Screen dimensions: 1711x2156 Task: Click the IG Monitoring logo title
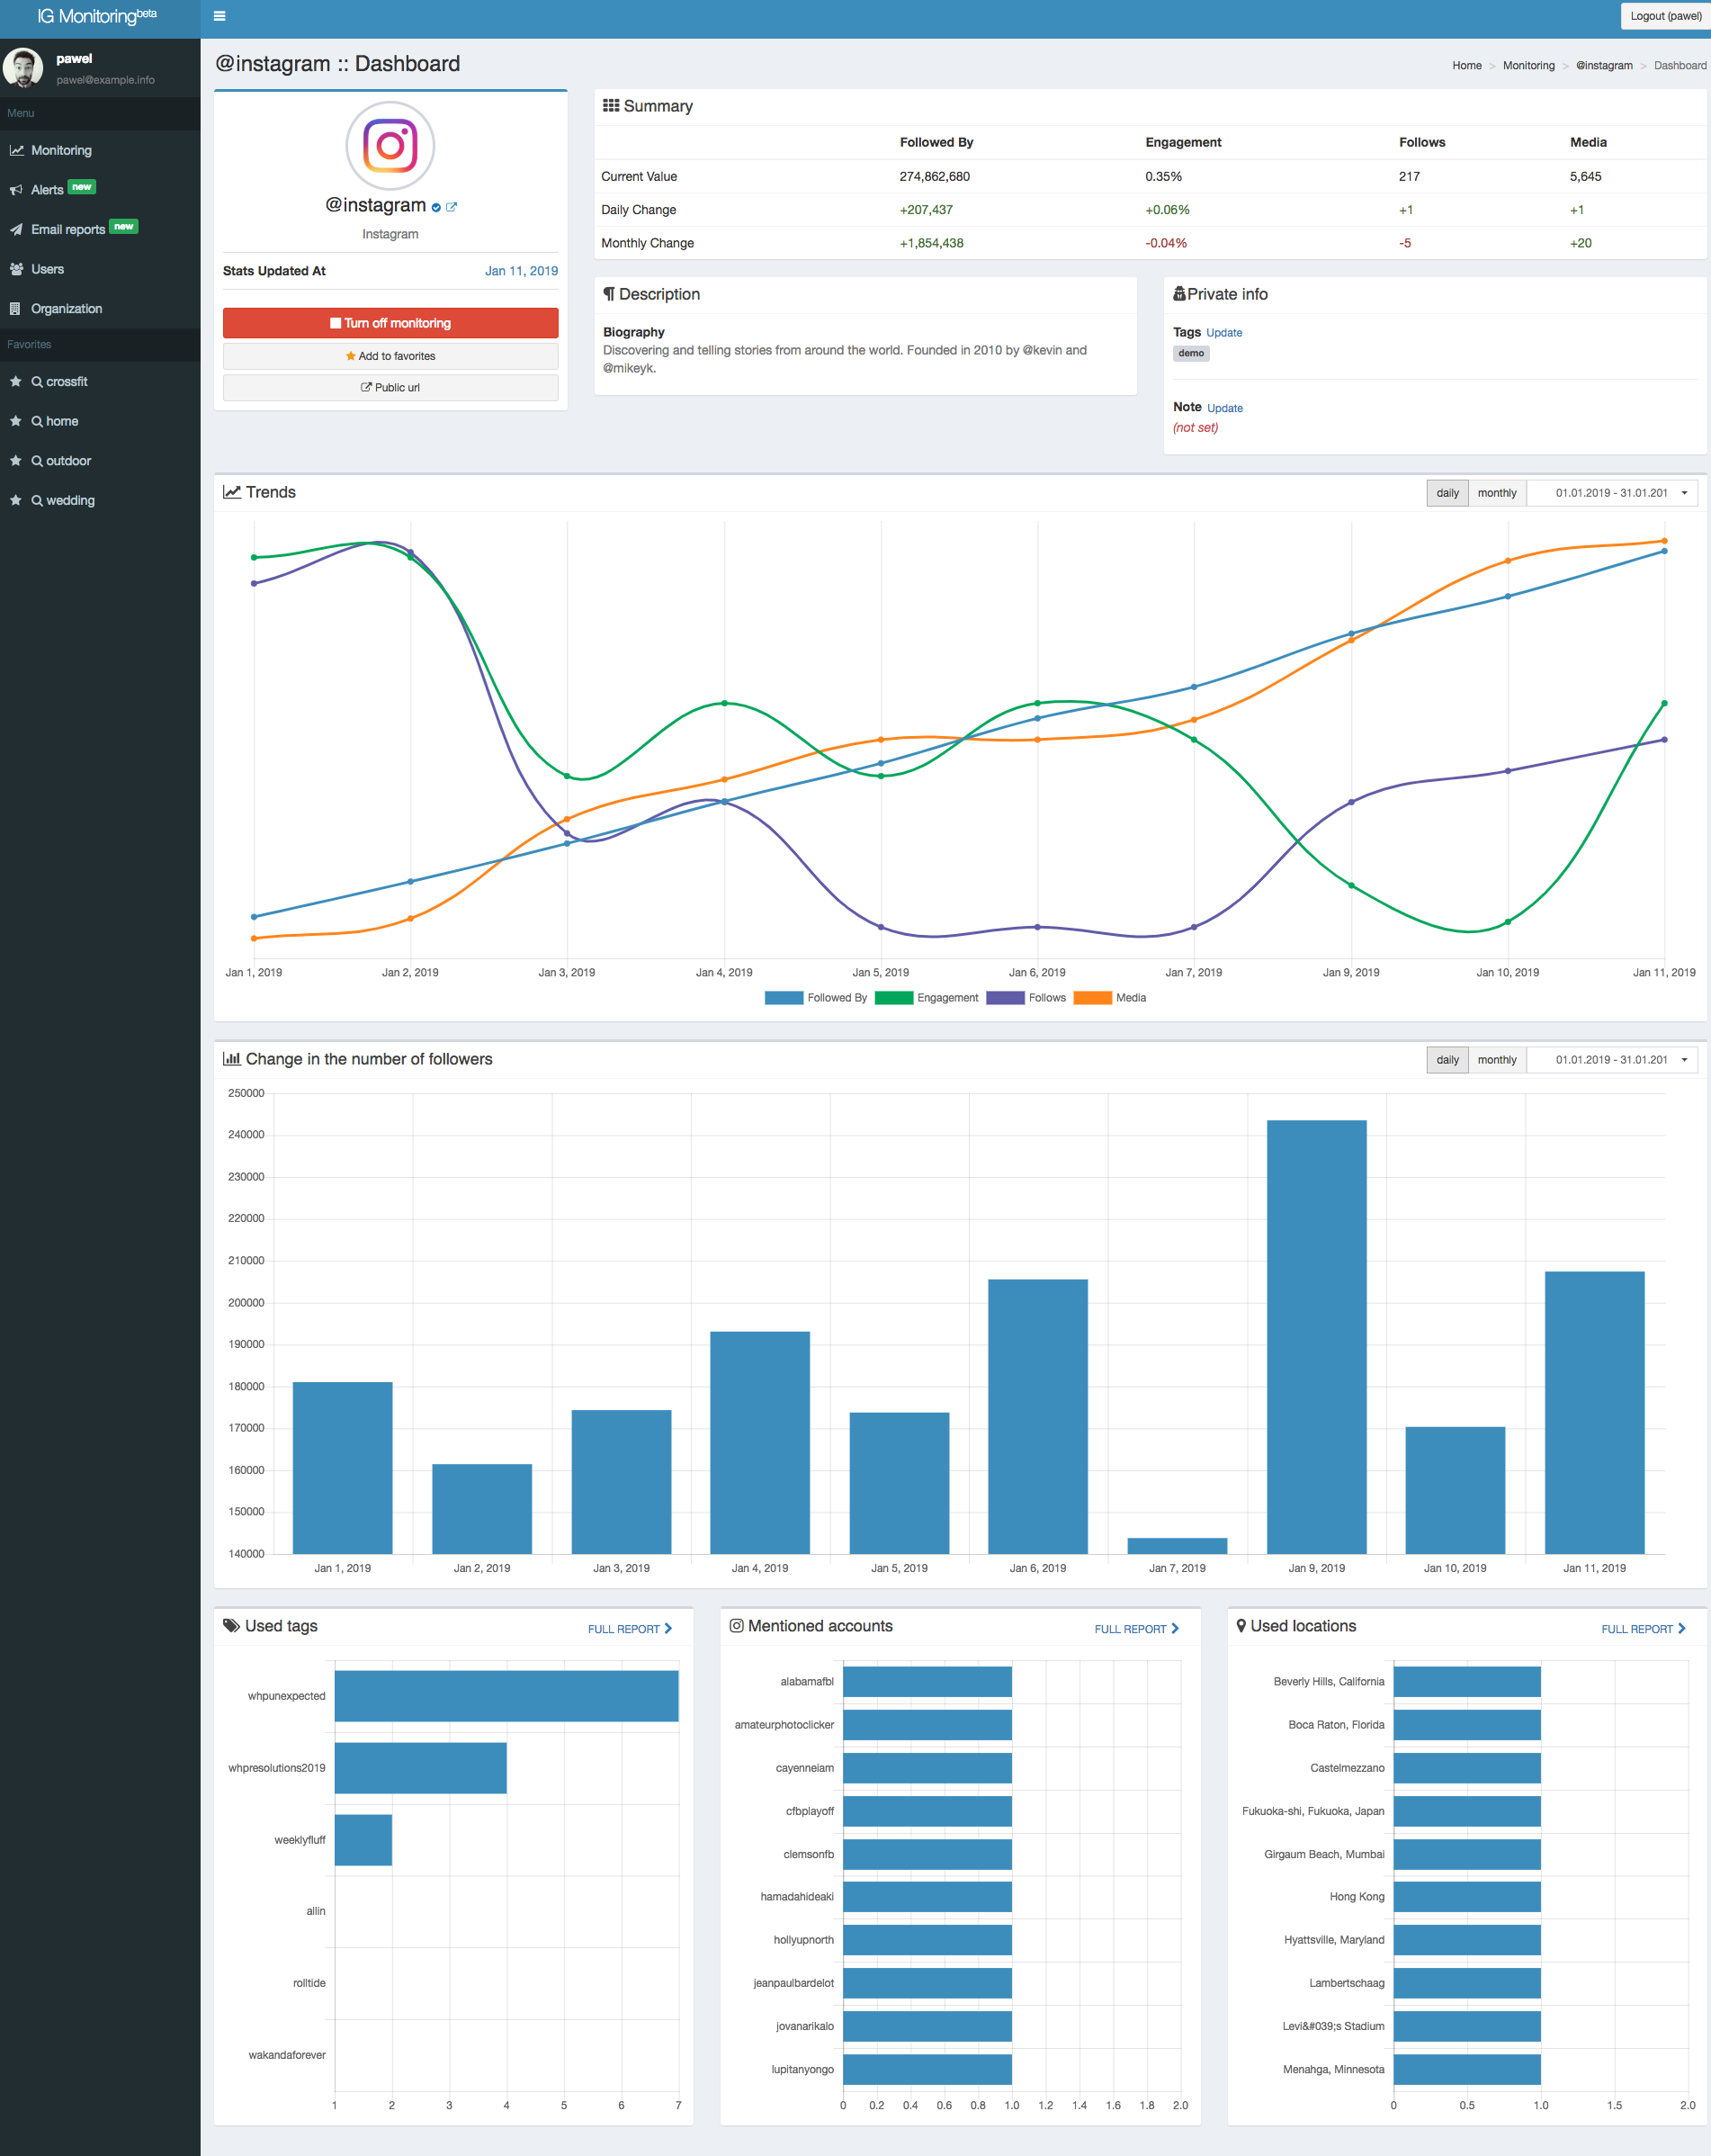click(x=97, y=16)
